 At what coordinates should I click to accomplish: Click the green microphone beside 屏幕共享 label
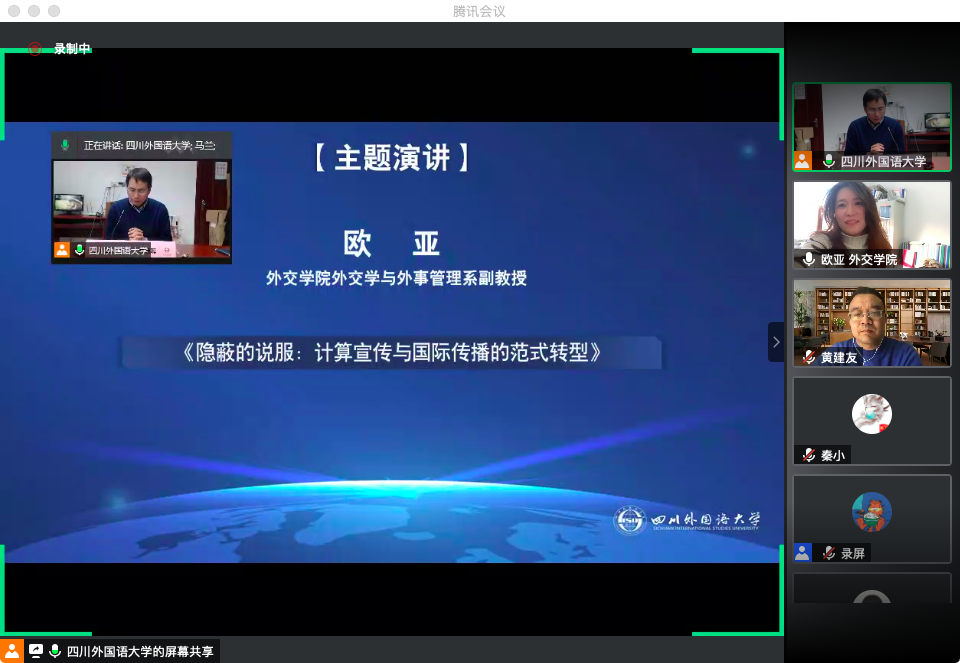55,651
